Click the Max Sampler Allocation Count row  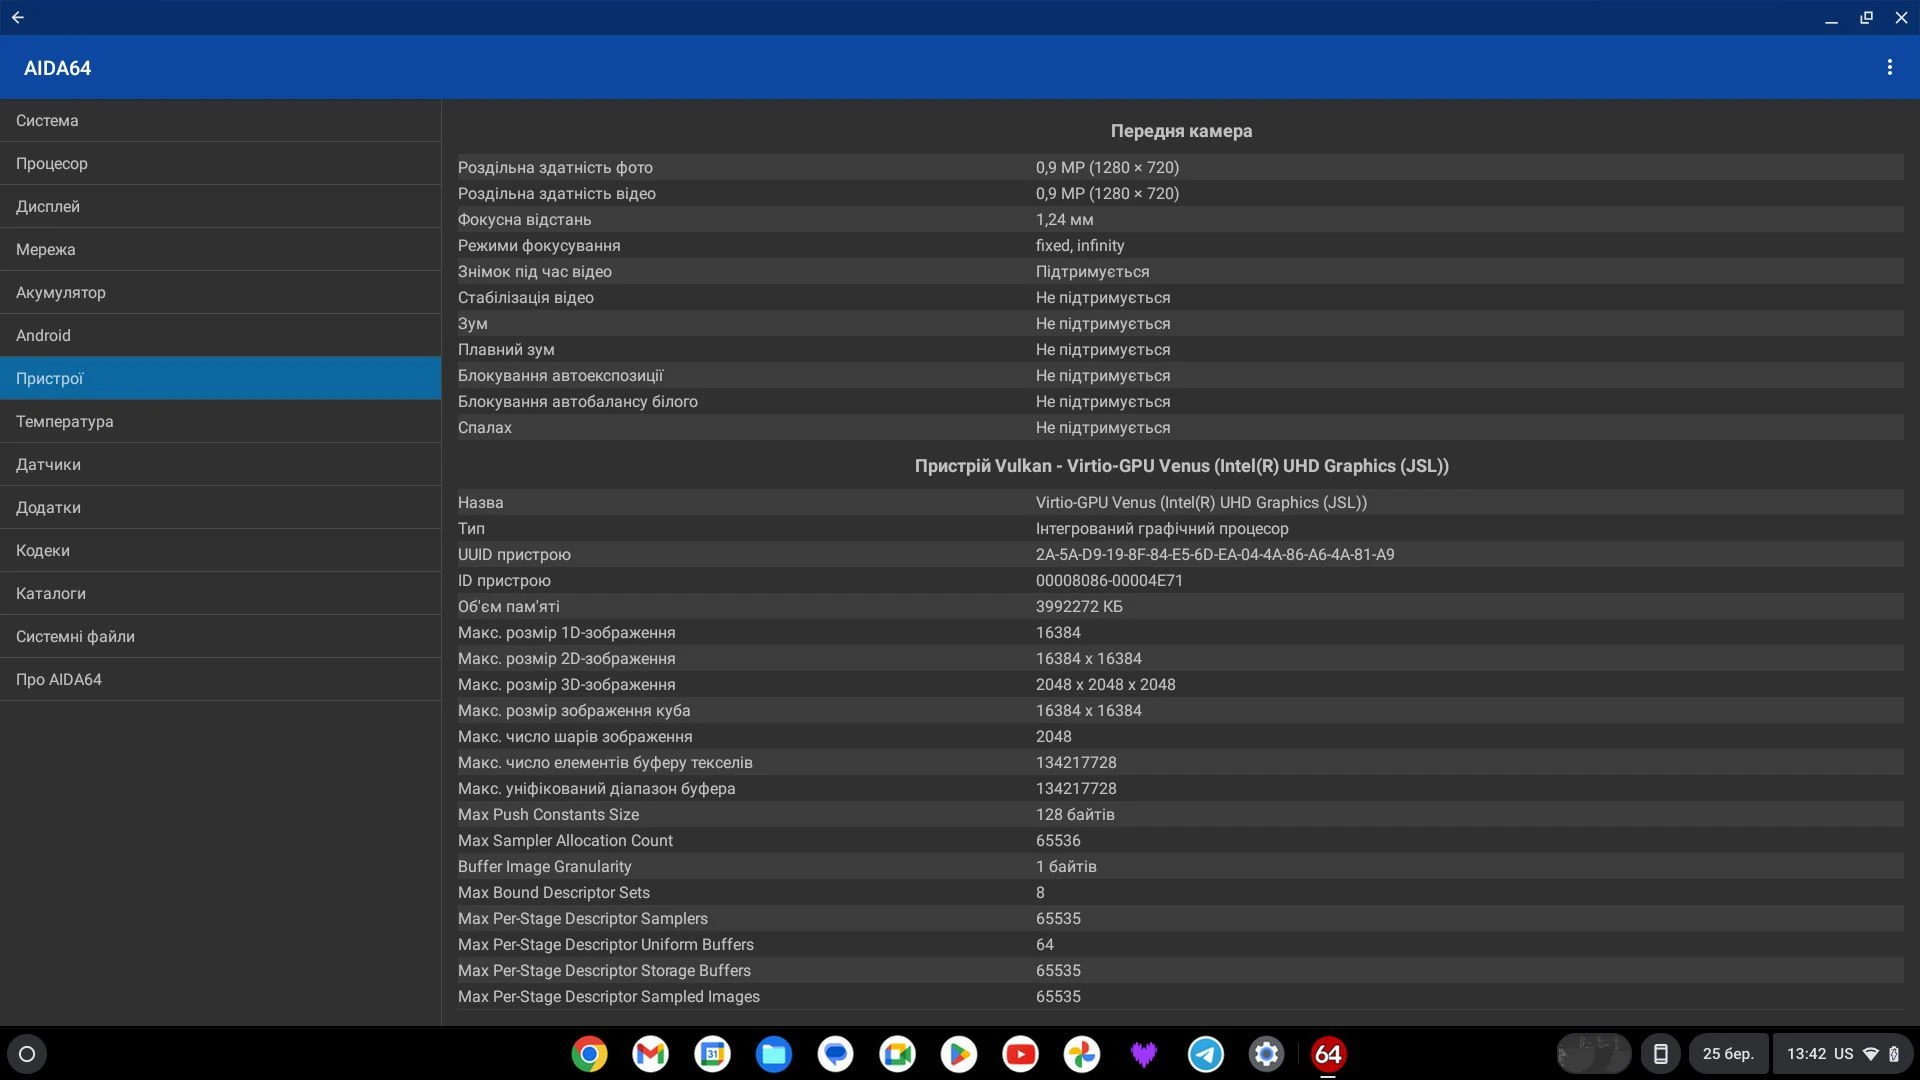pos(1181,840)
